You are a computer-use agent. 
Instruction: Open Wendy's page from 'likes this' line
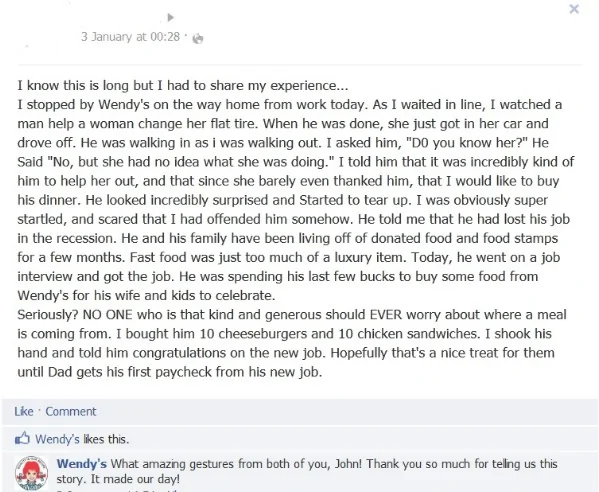57,439
